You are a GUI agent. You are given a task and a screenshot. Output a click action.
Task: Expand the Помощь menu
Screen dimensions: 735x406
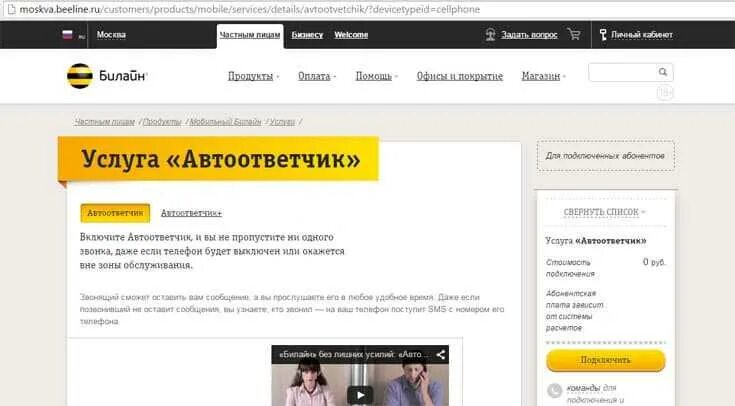[376, 76]
